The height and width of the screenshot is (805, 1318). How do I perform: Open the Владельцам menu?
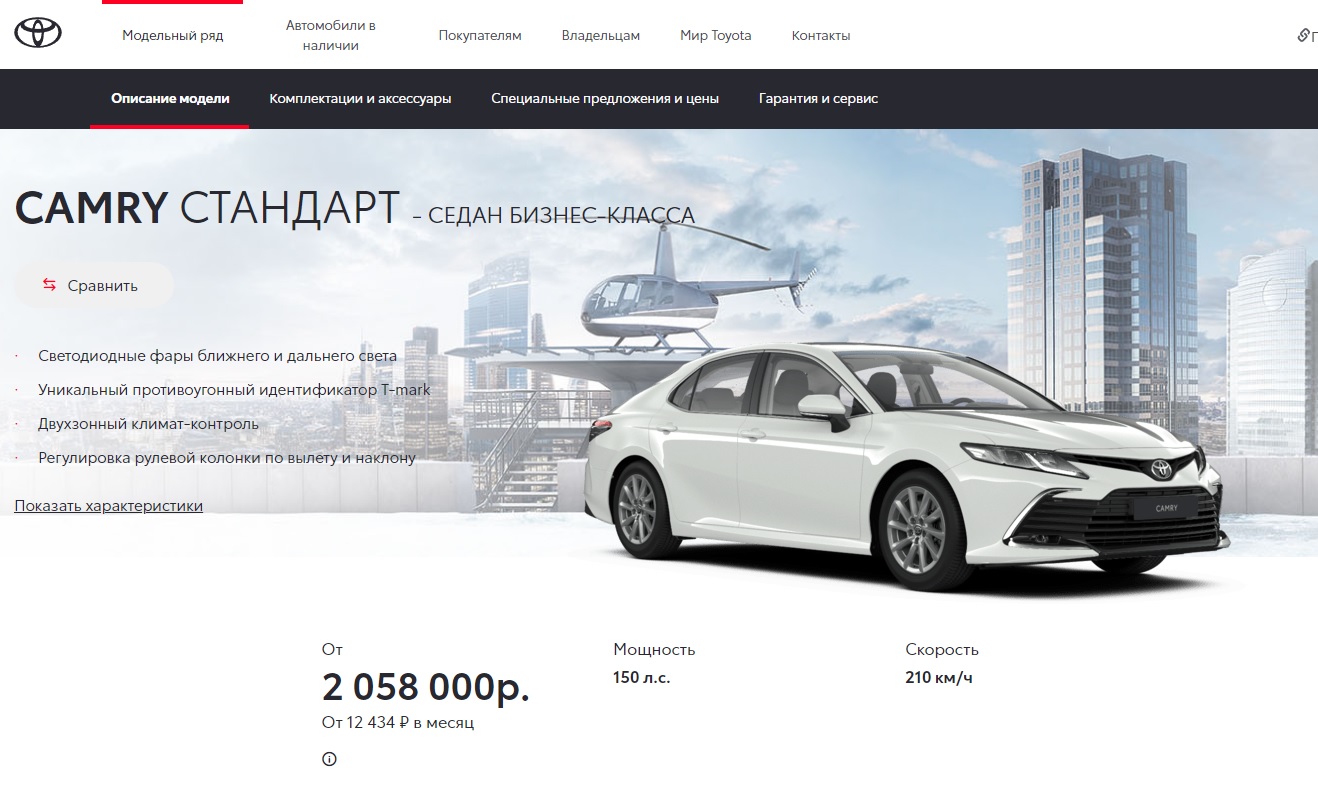601,35
